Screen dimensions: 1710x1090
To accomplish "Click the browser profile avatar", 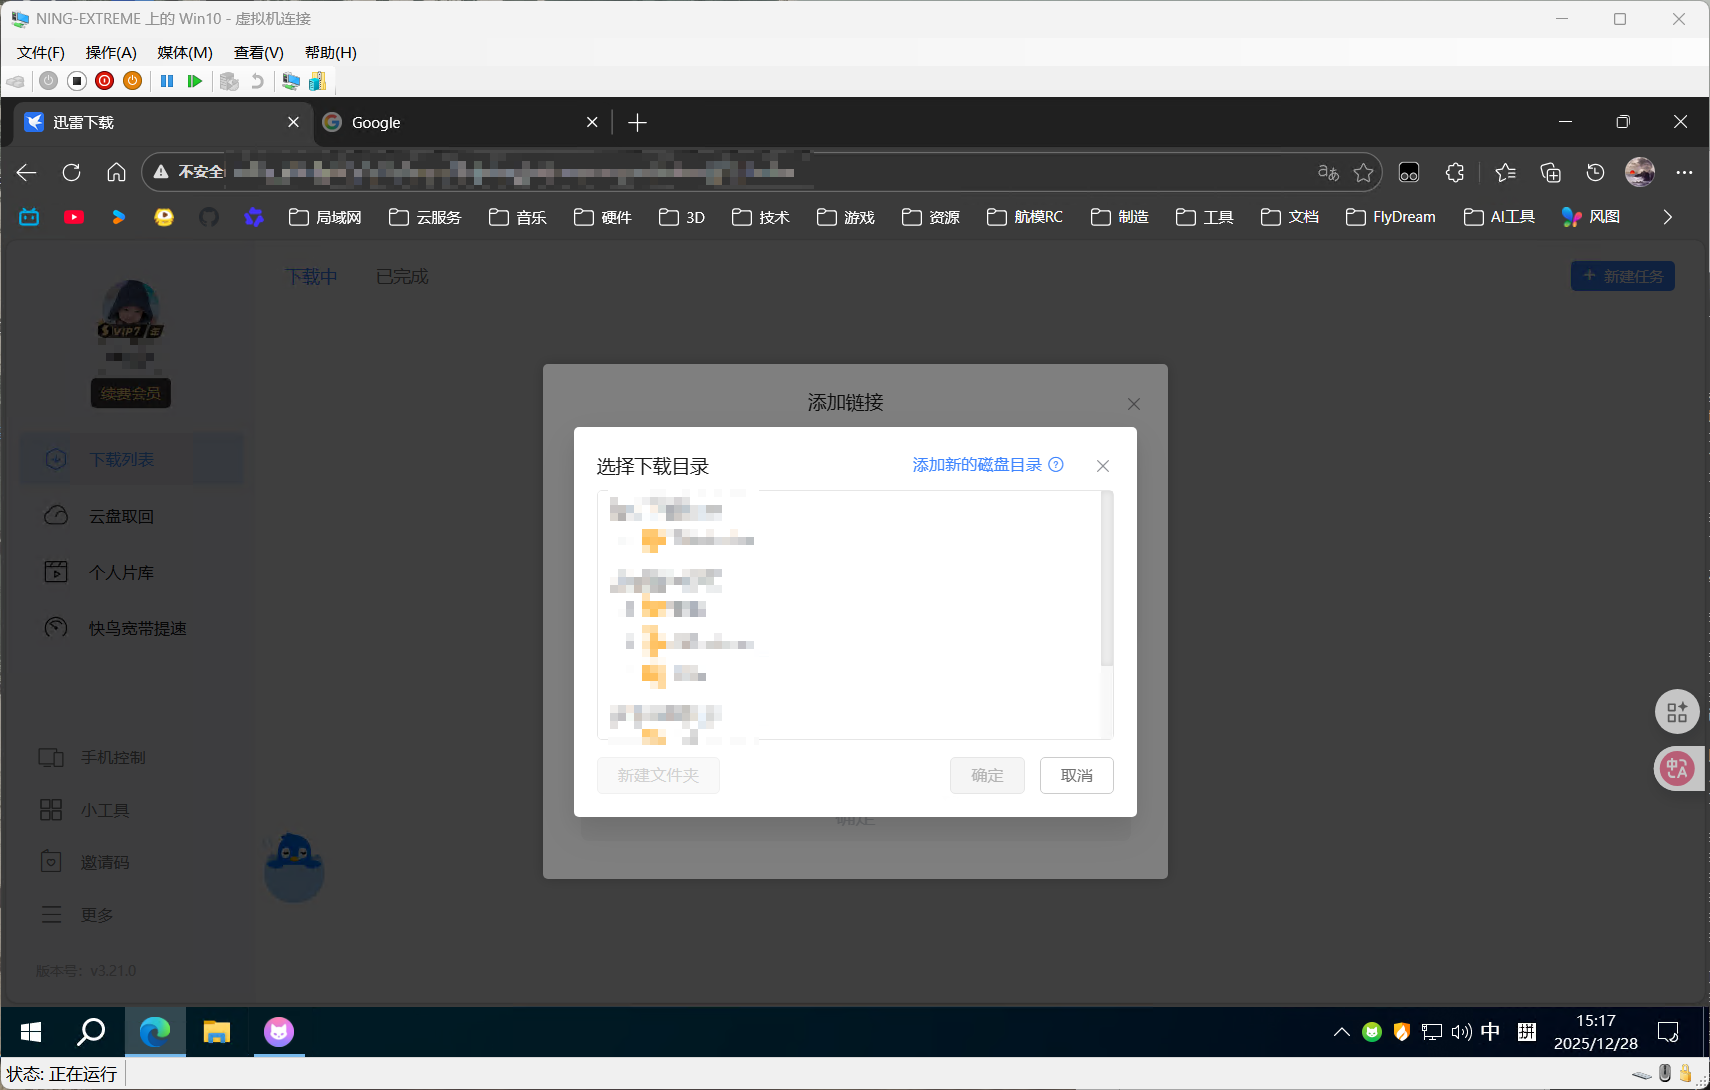I will [1640, 172].
